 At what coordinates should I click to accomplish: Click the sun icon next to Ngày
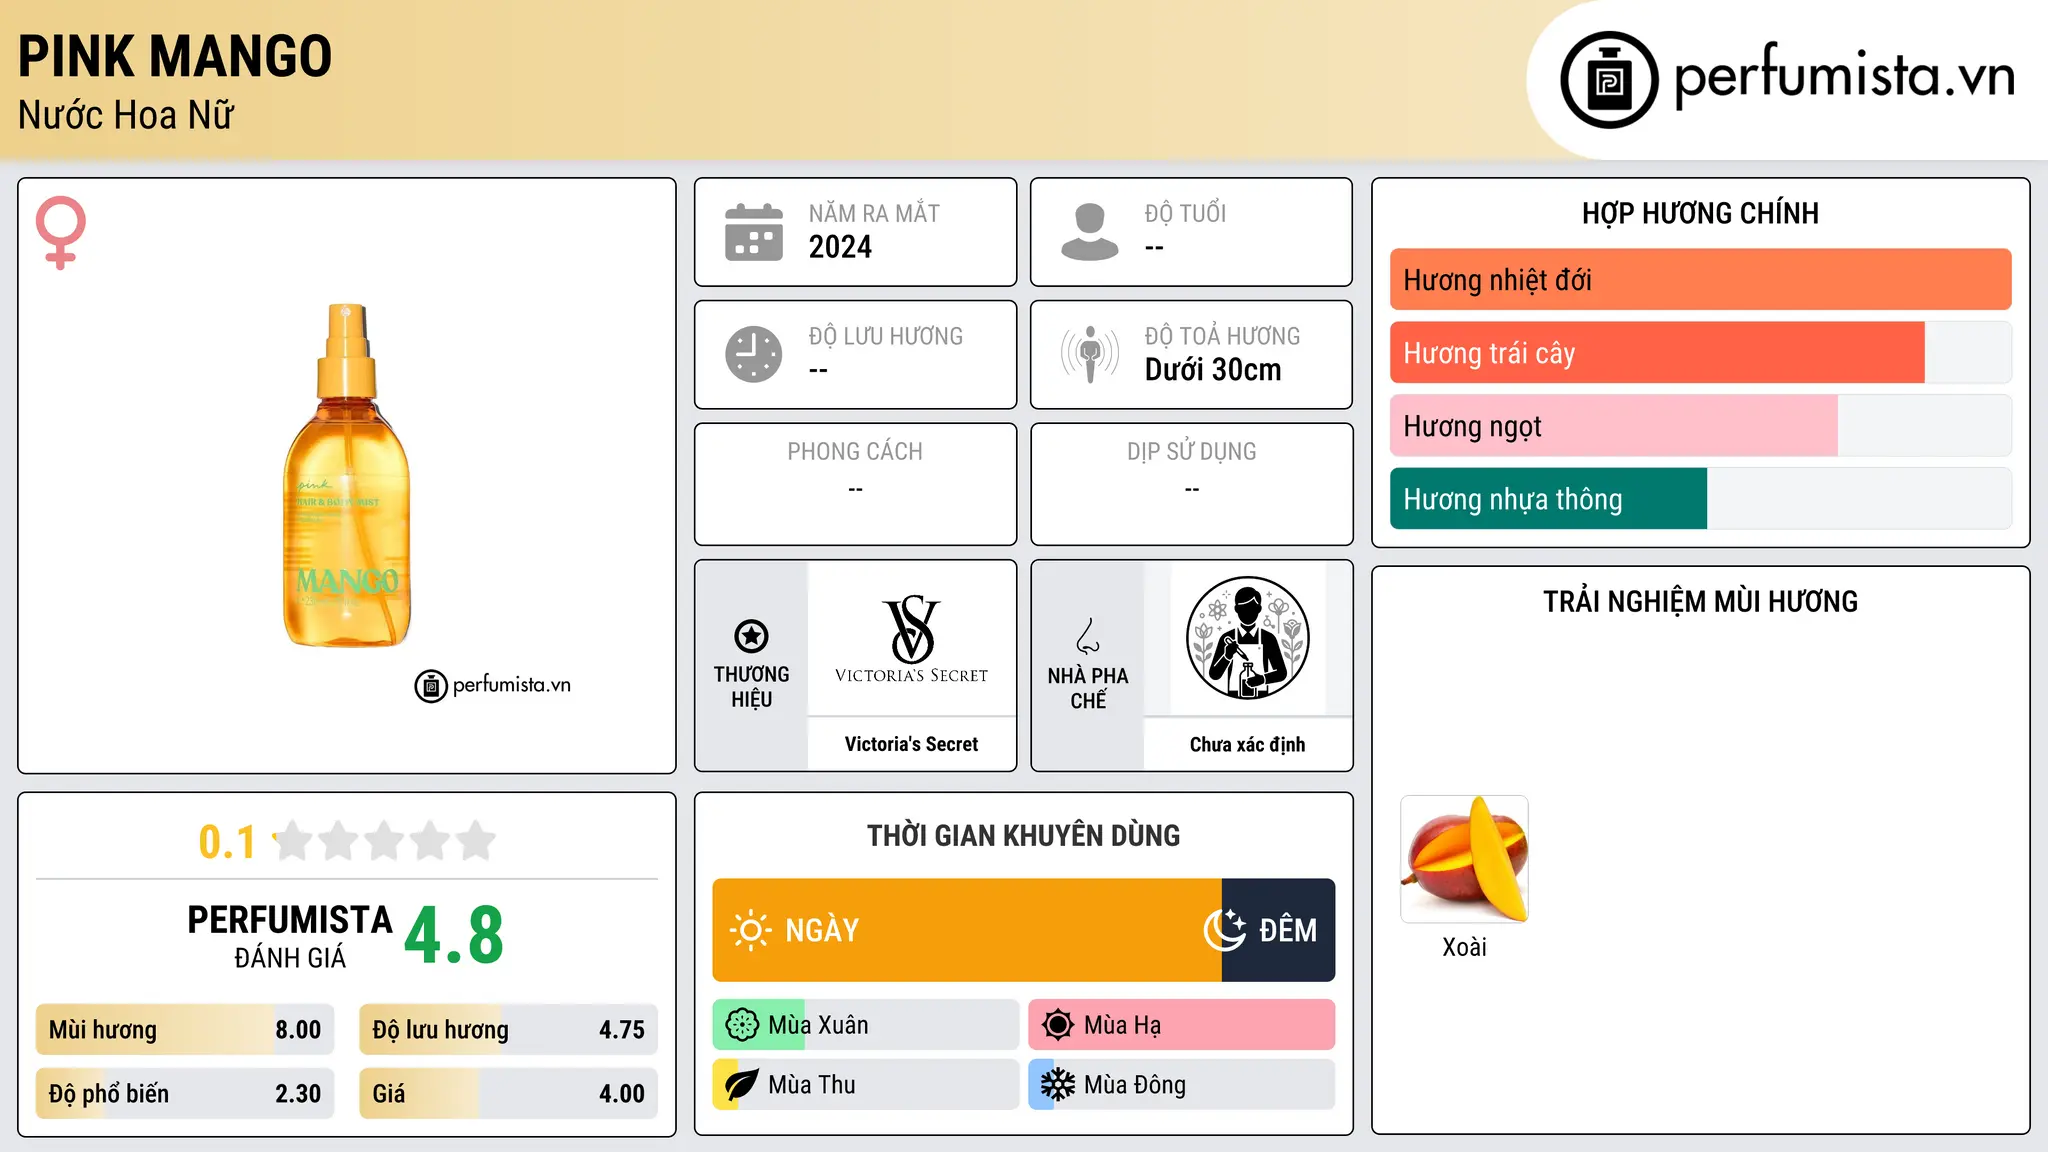[x=750, y=930]
